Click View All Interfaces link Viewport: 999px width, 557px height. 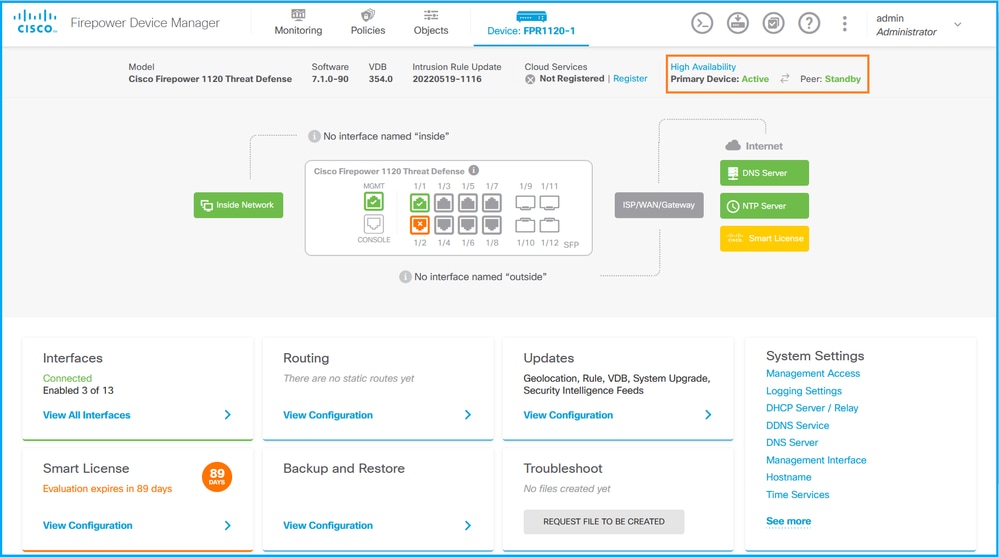[87, 415]
